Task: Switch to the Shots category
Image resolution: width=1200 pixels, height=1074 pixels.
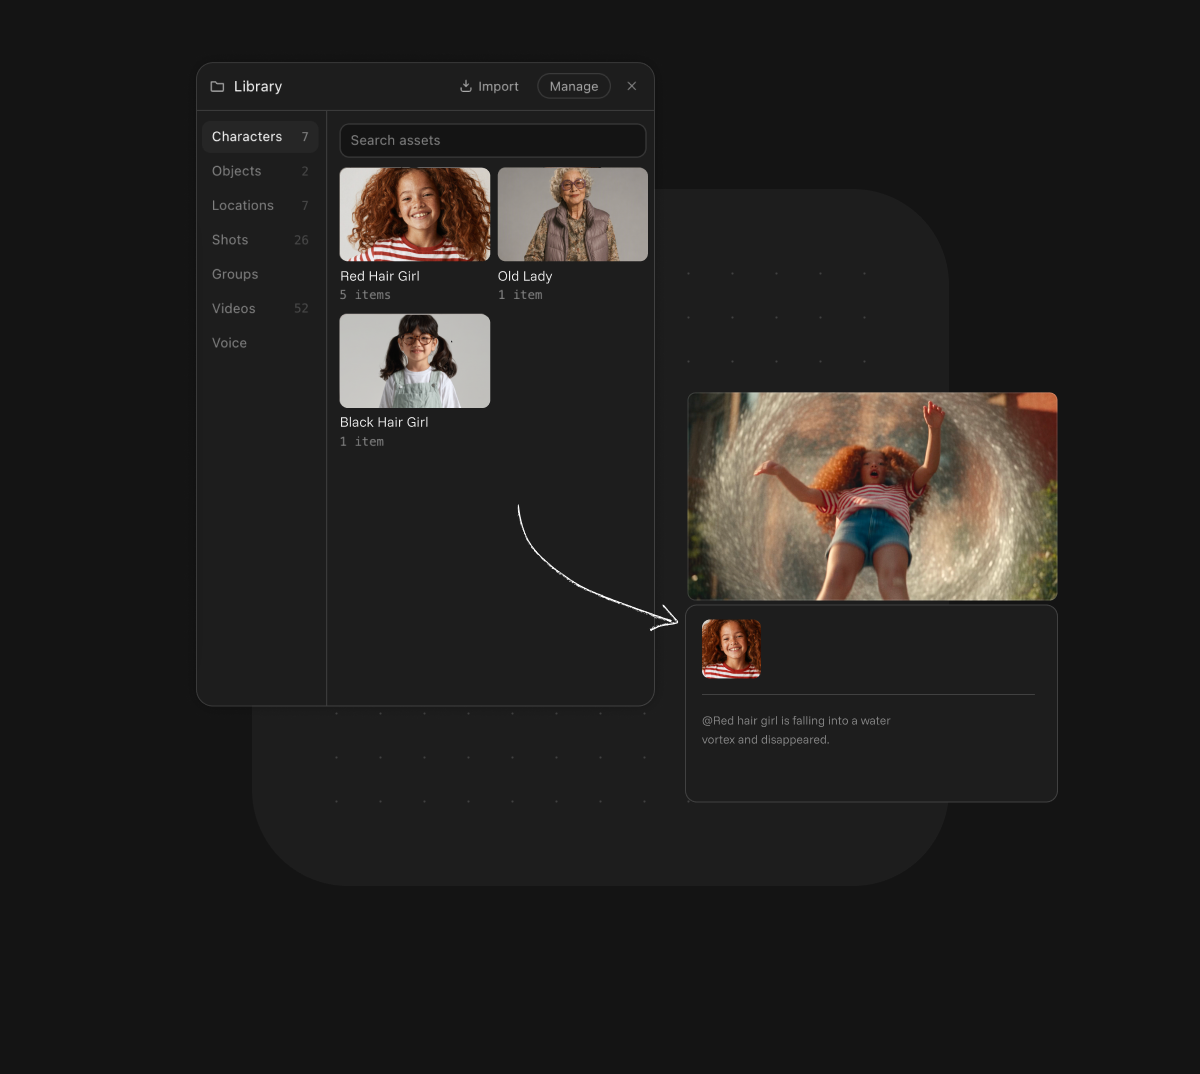Action: 260,240
